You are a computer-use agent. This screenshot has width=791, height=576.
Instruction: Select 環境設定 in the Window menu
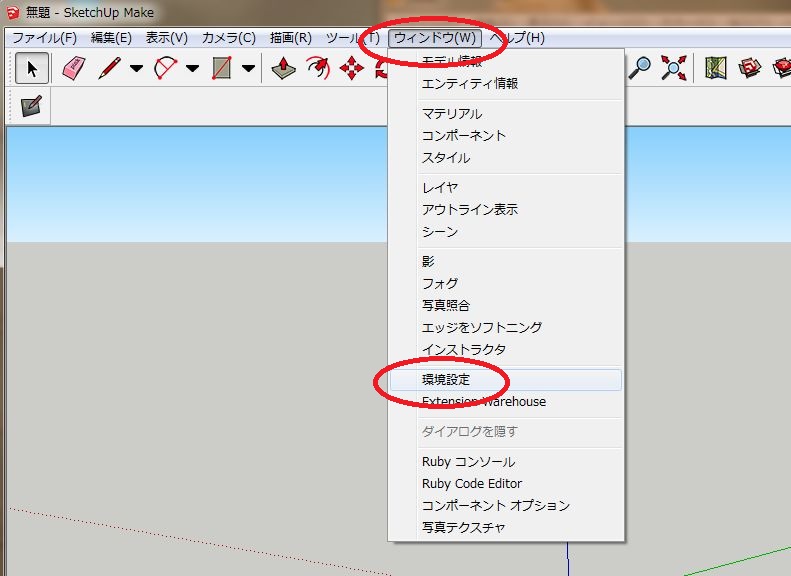506,380
